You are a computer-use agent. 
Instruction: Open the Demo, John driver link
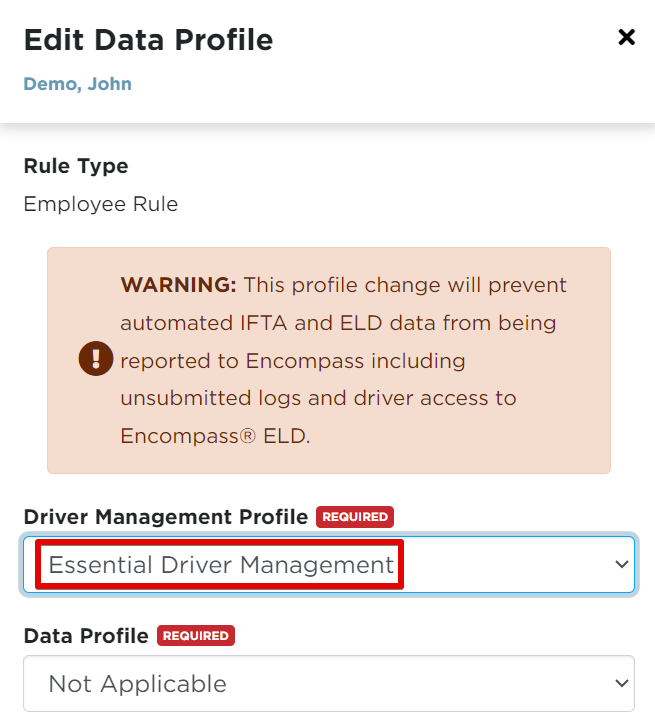tap(78, 84)
